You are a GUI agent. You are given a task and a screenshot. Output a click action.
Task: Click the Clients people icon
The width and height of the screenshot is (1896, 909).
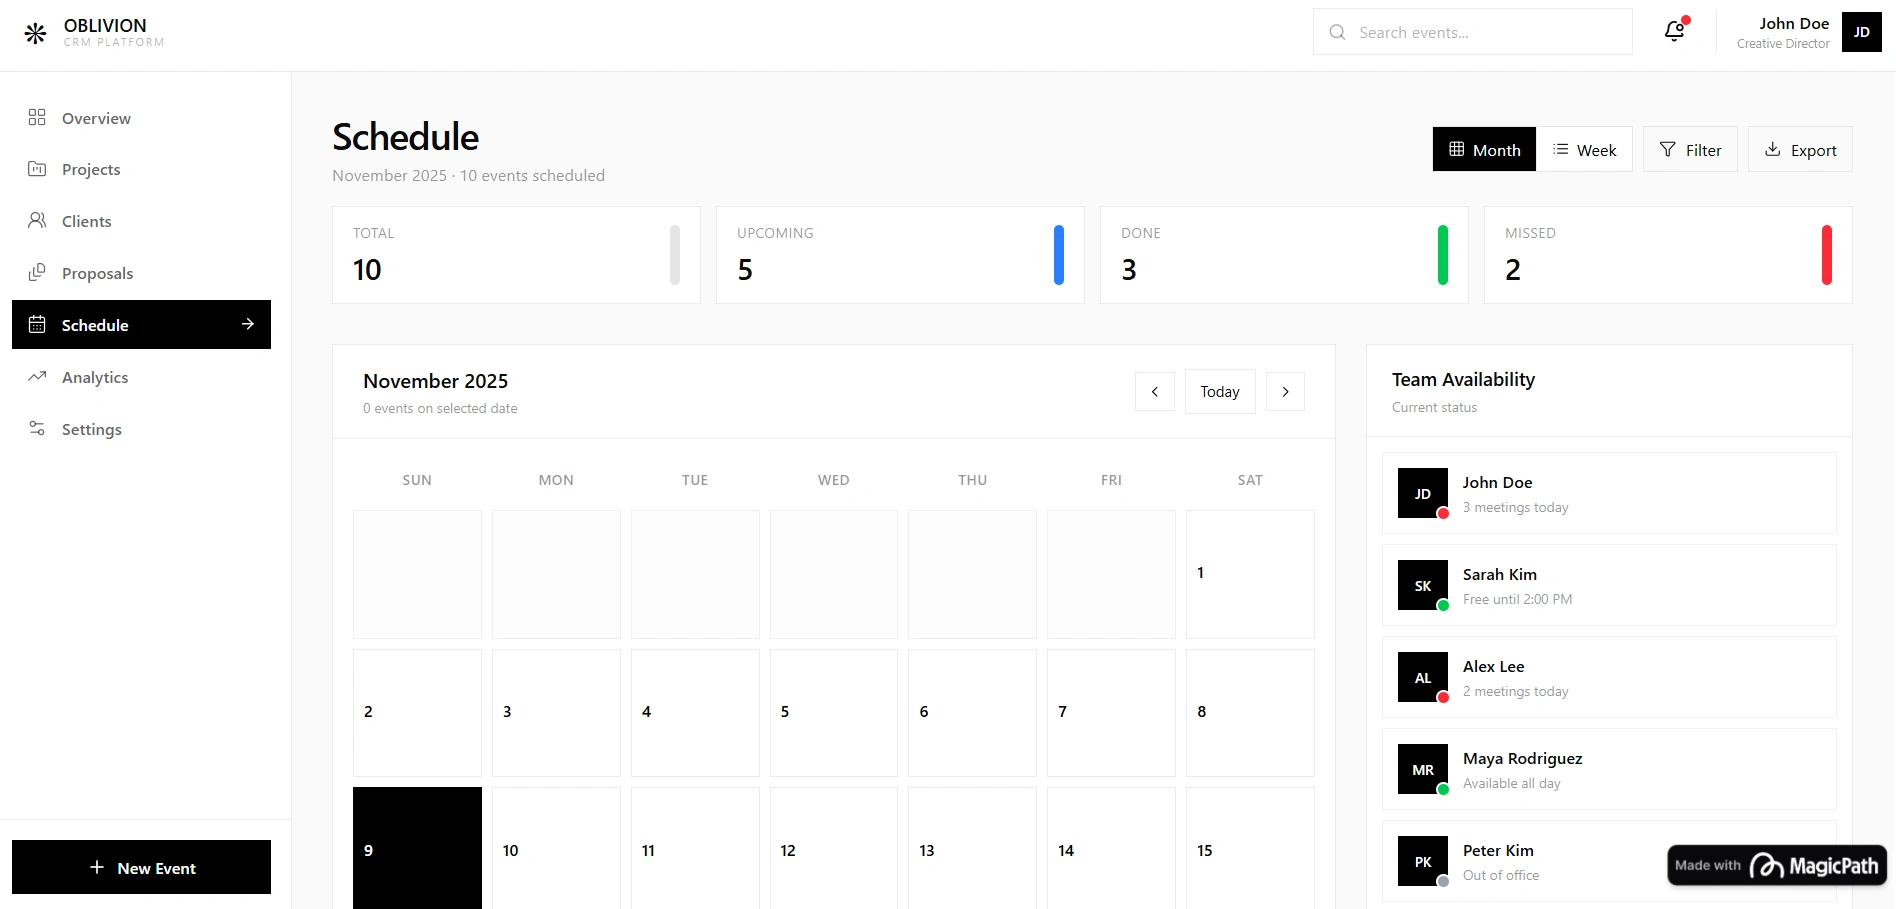(x=37, y=221)
